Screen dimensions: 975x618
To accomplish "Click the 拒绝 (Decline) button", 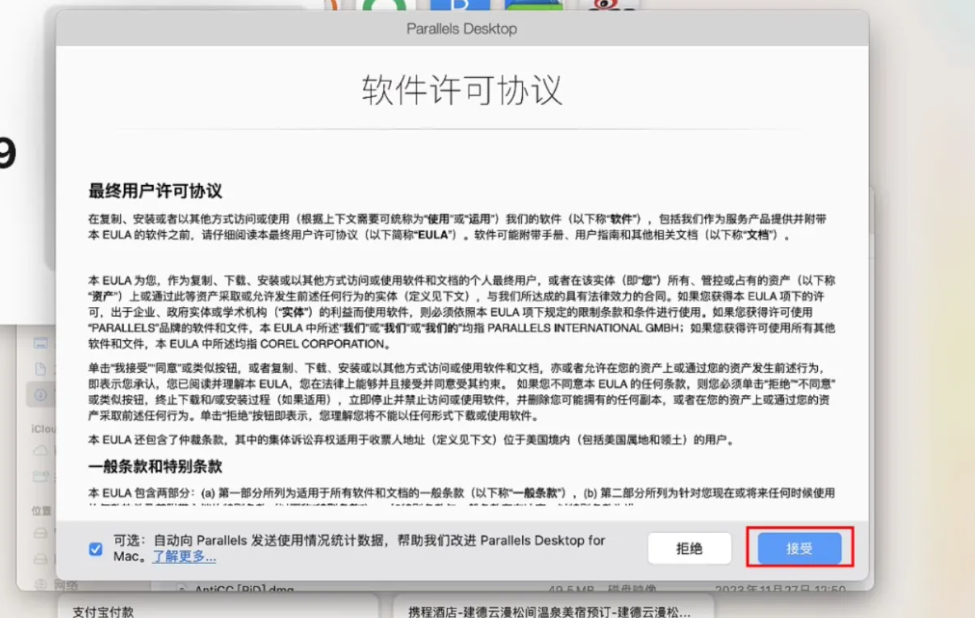I will [x=689, y=548].
